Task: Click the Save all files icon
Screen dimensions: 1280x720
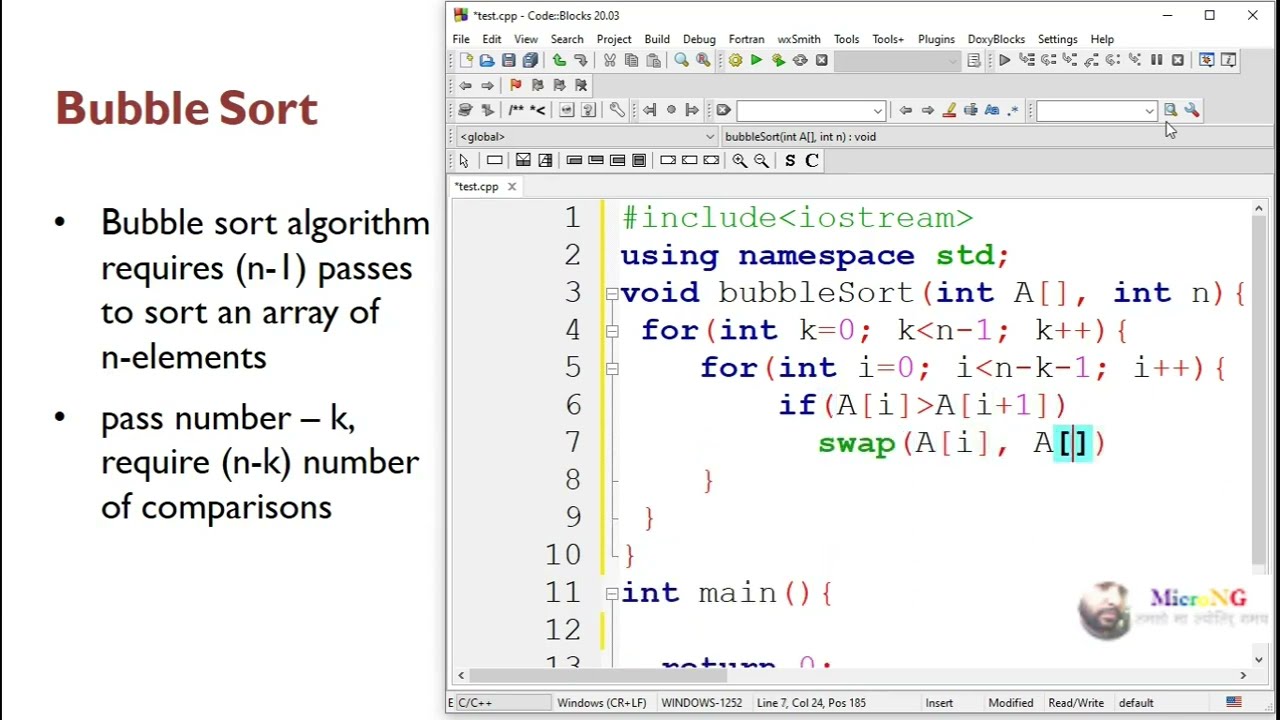Action: [x=530, y=61]
